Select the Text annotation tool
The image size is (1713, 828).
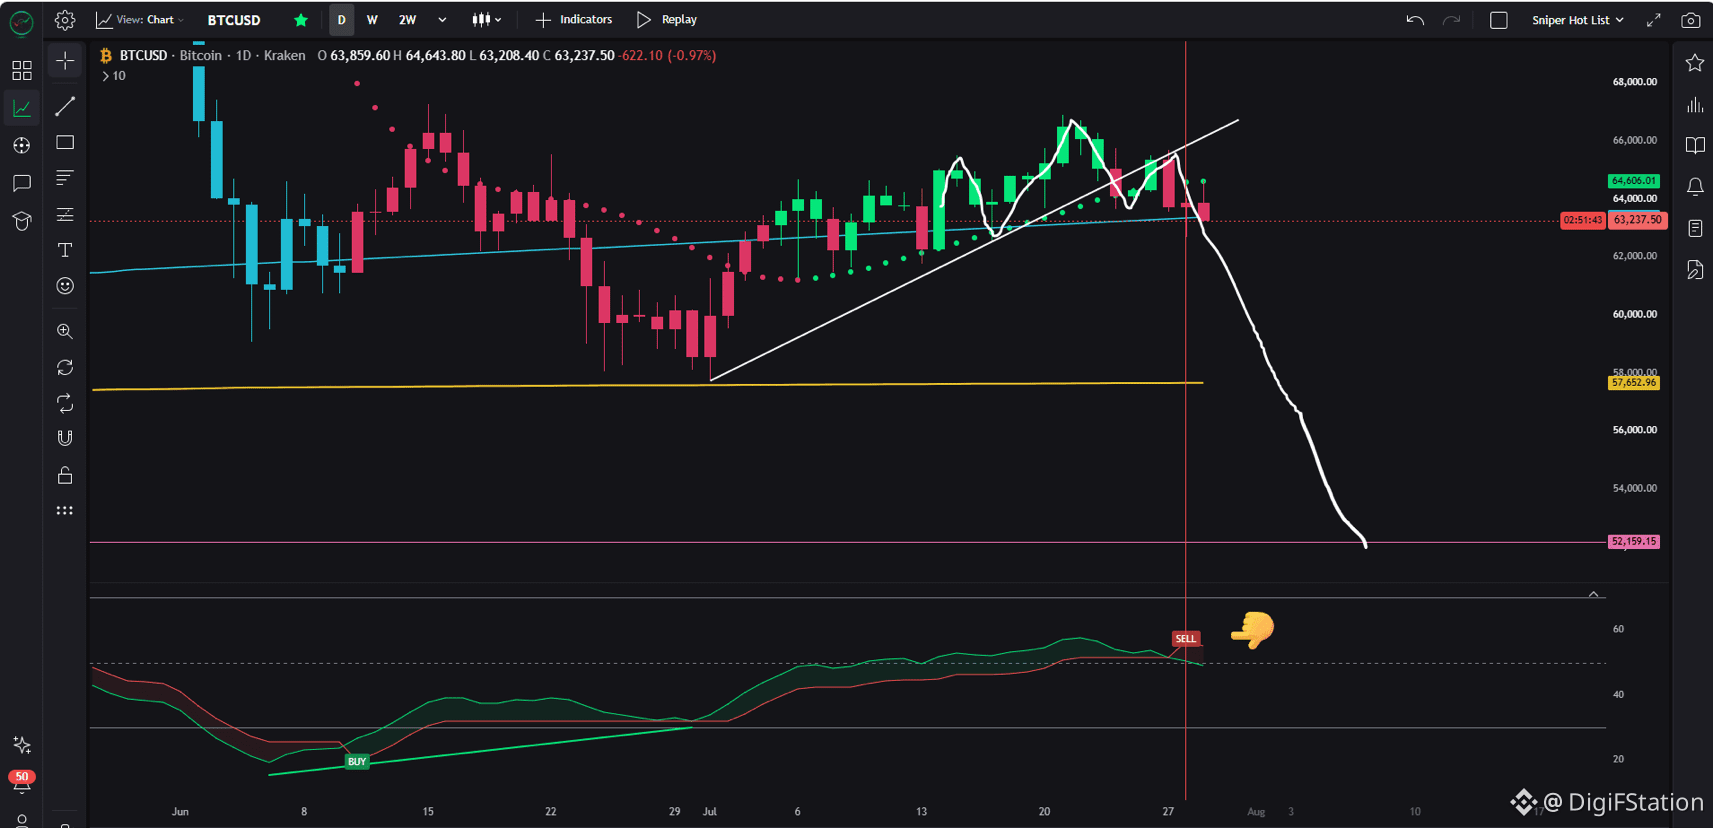coord(65,250)
